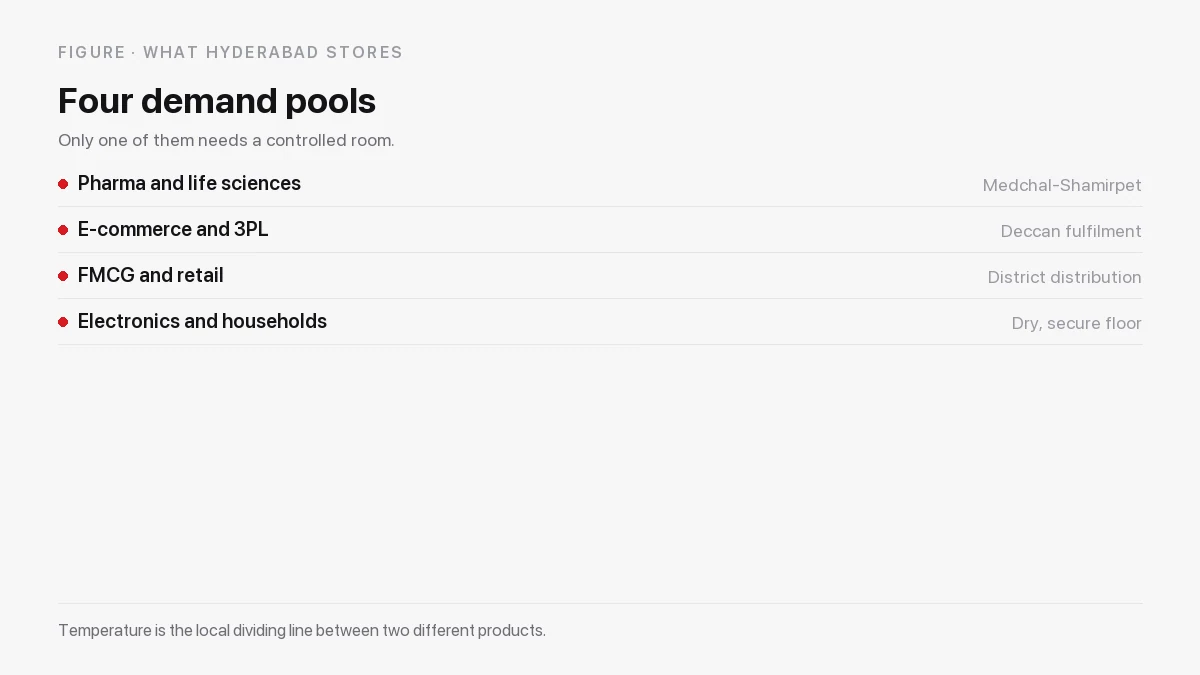Click 3PL in the second list item
The height and width of the screenshot is (675, 1200).
pyautogui.click(x=251, y=230)
